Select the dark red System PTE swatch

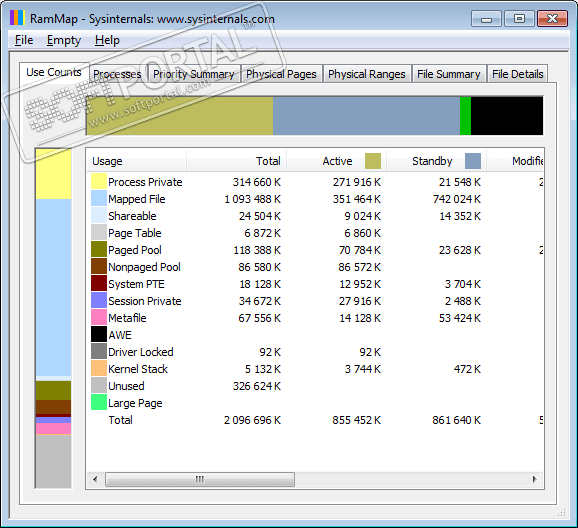pos(99,284)
